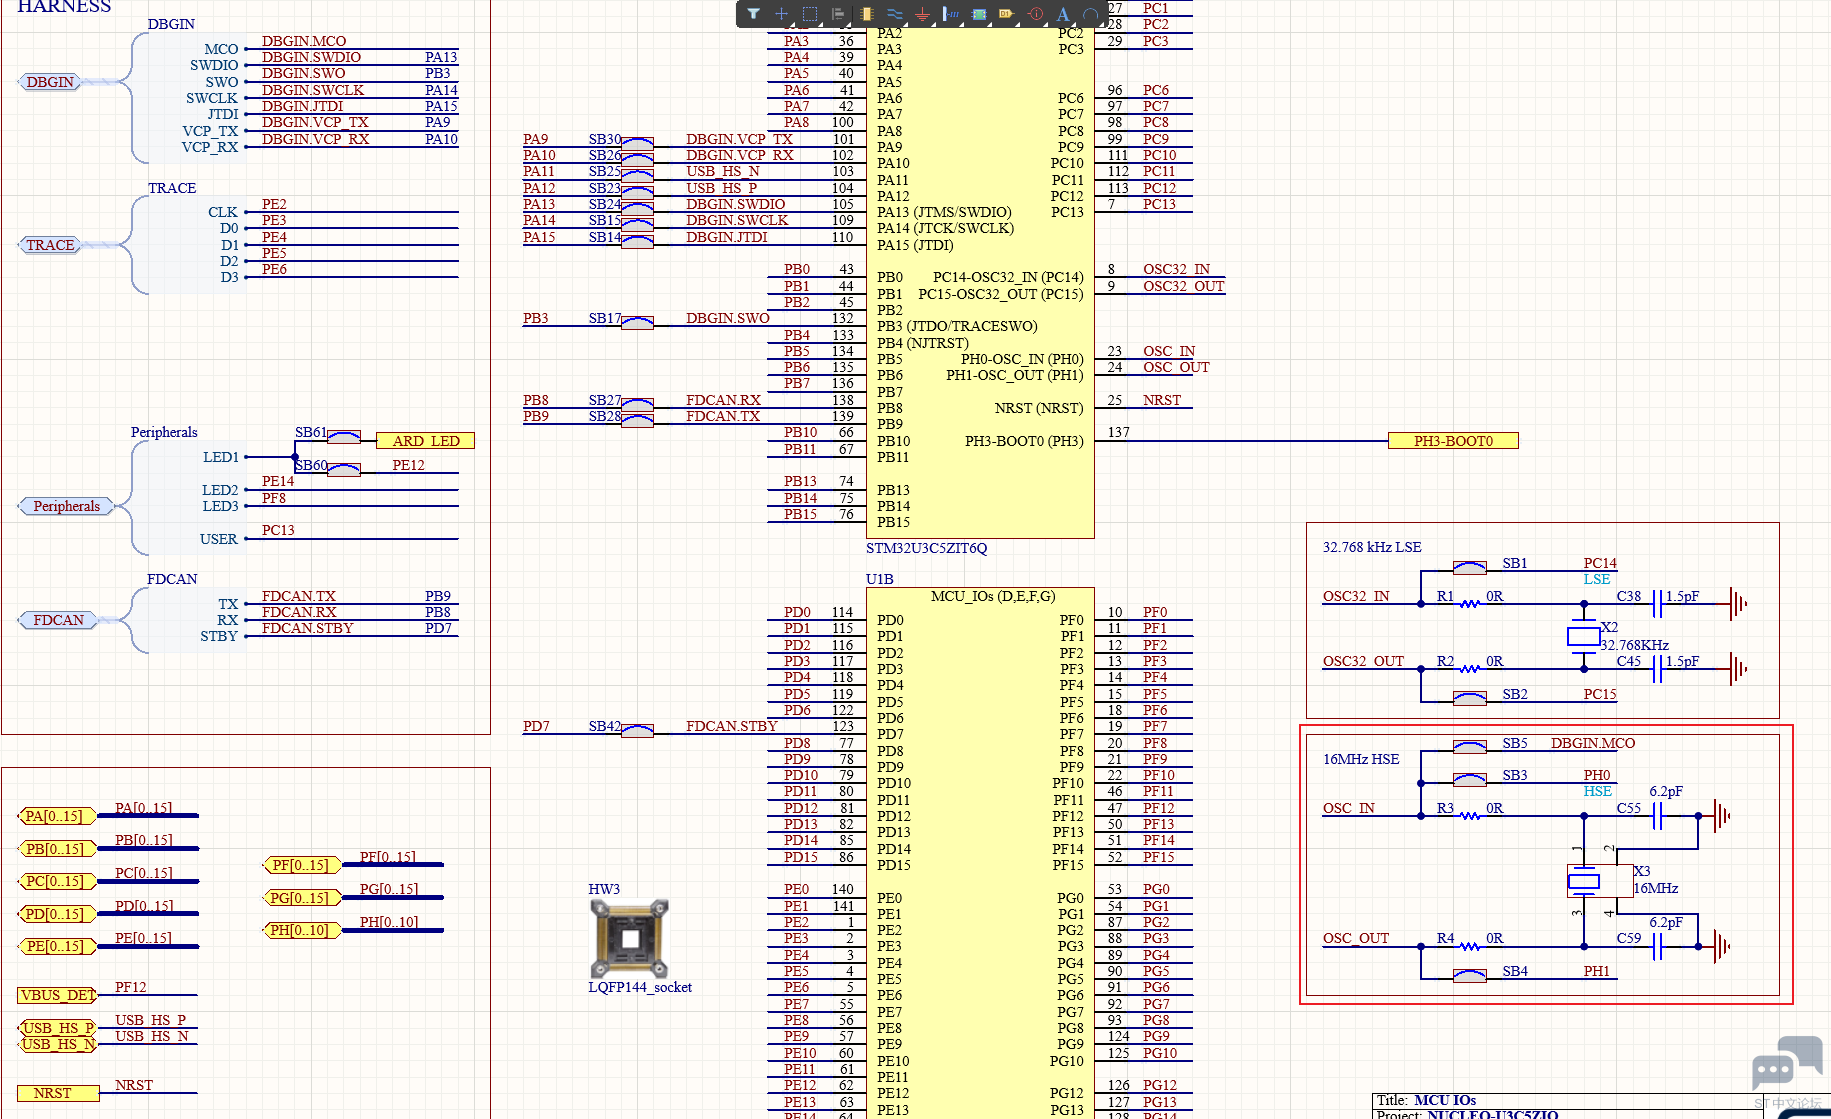The image size is (1831, 1119).
Task: Open the selection filter in the active bar
Action: point(754,14)
